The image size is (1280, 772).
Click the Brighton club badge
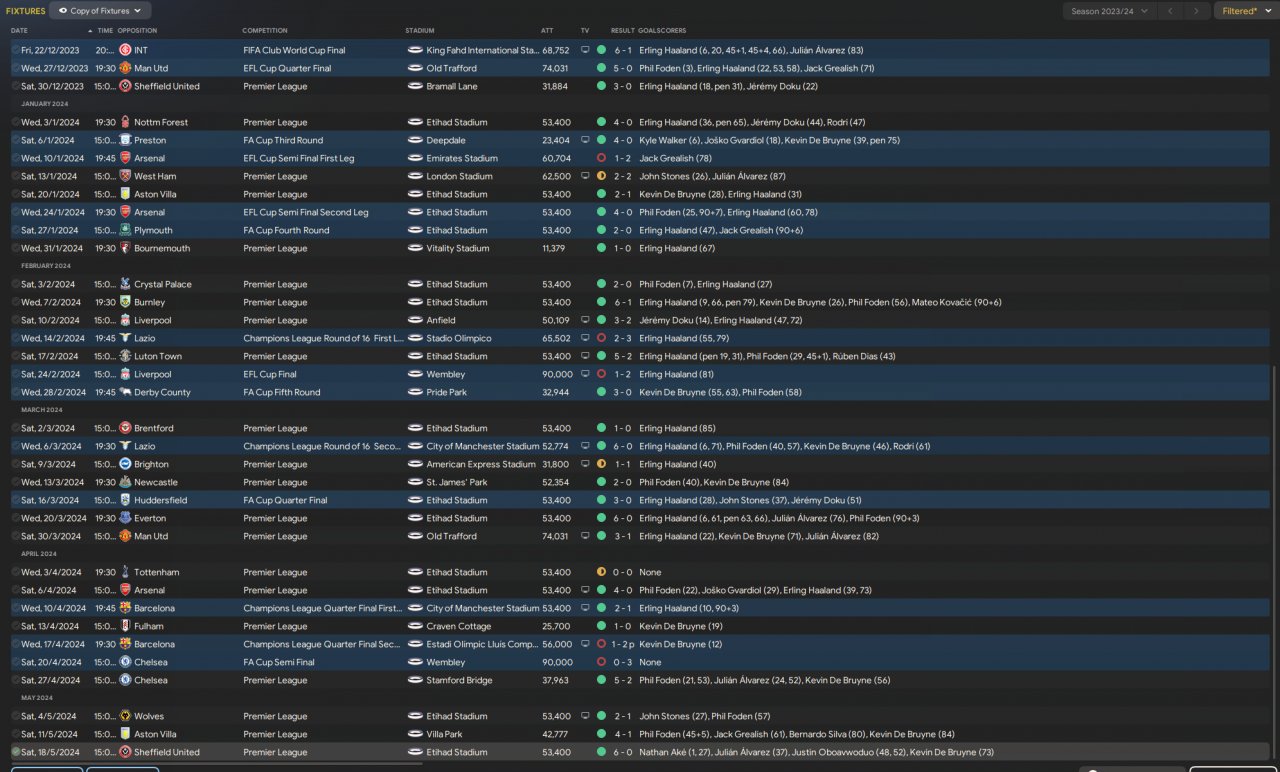(125, 464)
